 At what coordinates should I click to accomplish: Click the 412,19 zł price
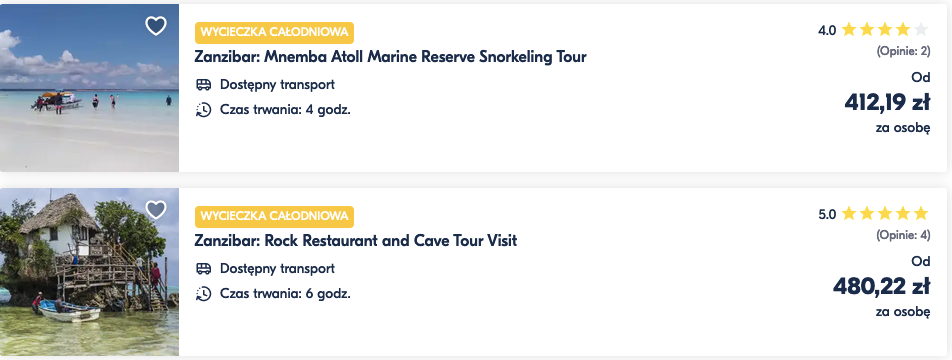point(887,103)
